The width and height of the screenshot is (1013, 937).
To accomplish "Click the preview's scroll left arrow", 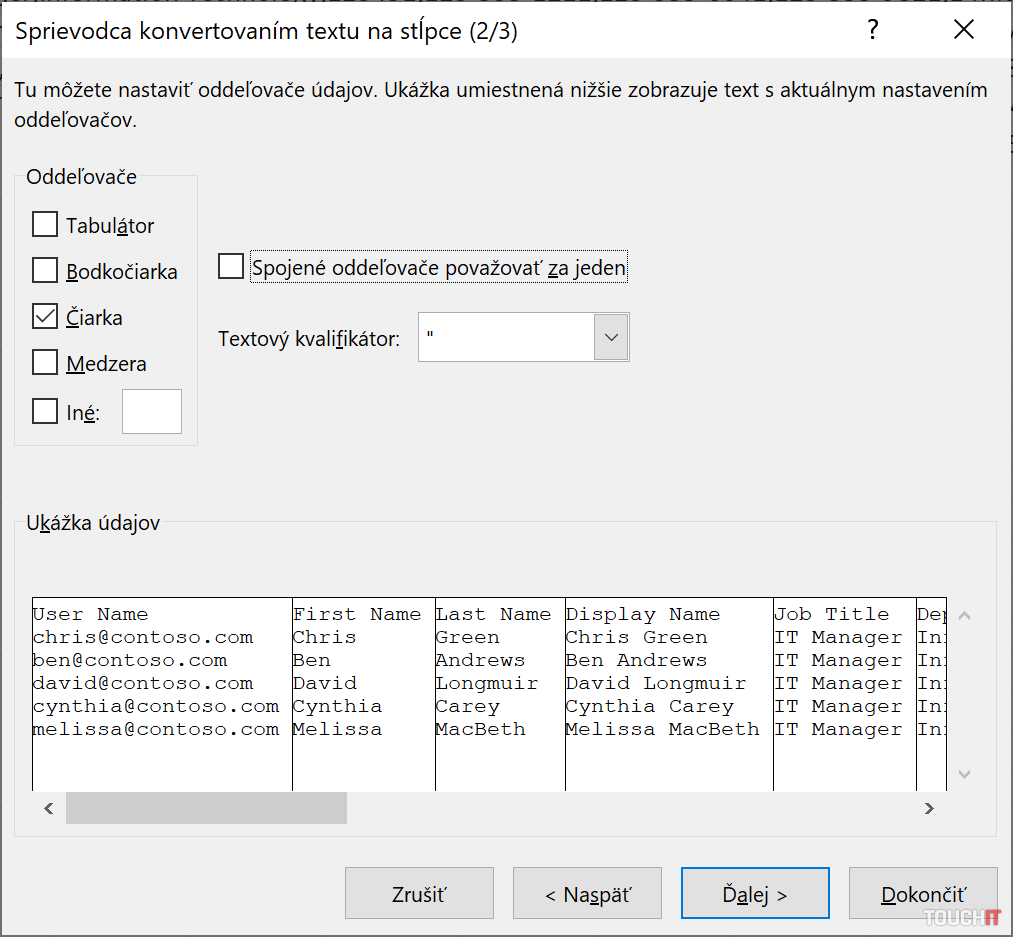I will point(48,808).
